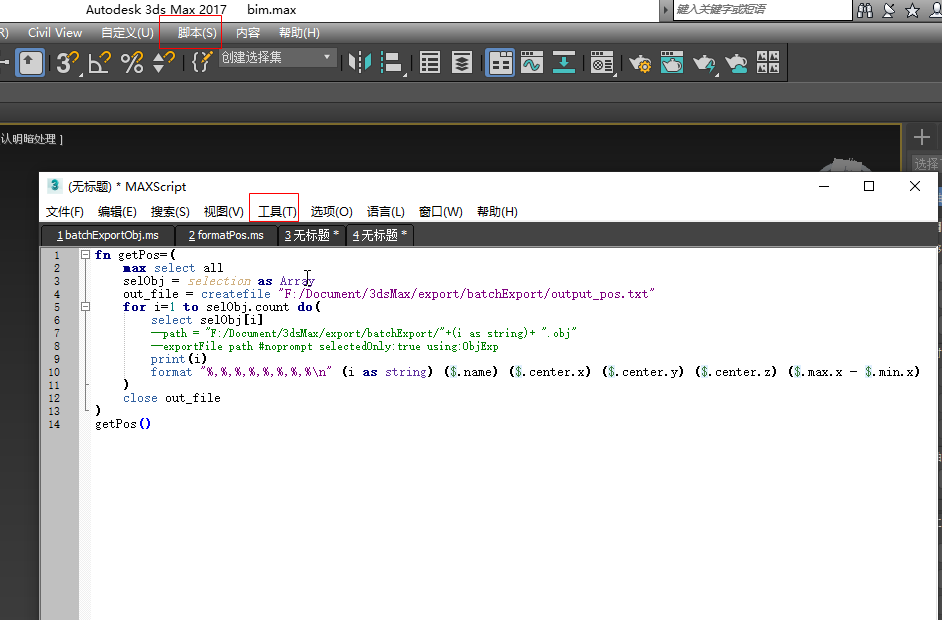
Task: Toggle the keyboard shortcut override button
Action: pos(30,62)
